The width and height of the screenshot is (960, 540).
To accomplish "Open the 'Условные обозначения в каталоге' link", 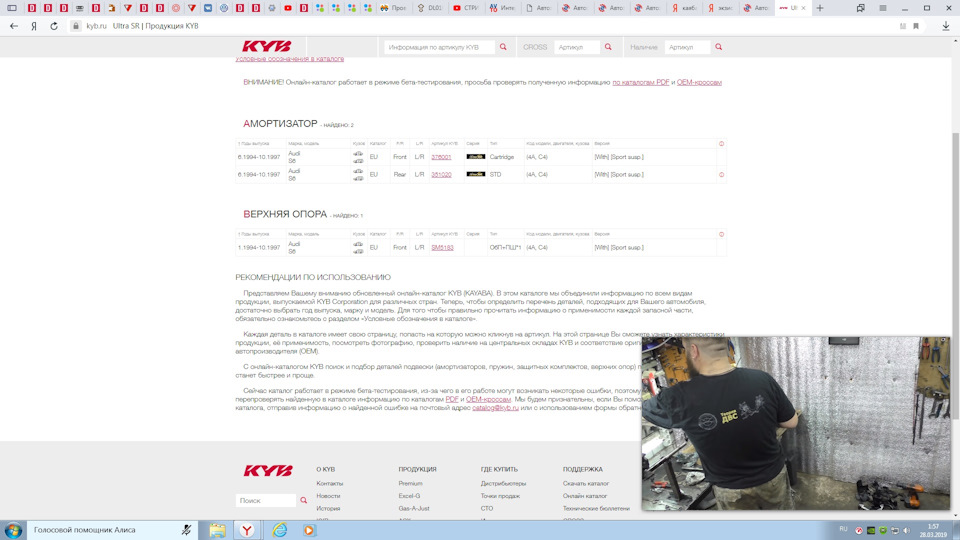I will point(290,59).
